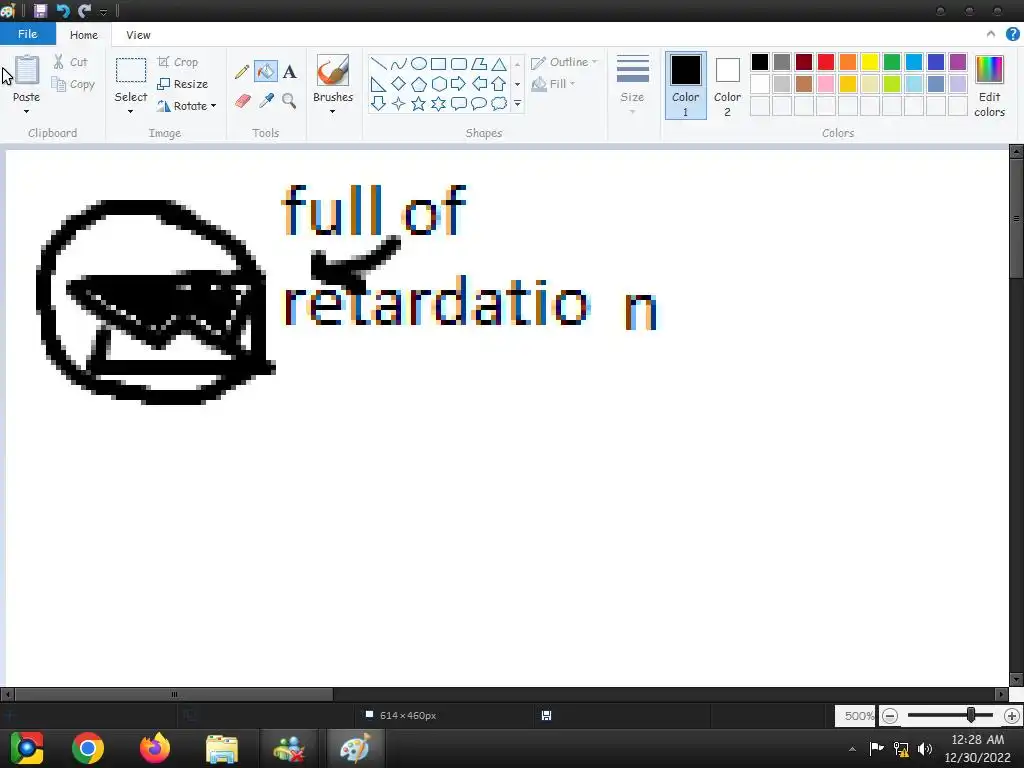Click the zoom out minus button

pyautogui.click(x=889, y=716)
